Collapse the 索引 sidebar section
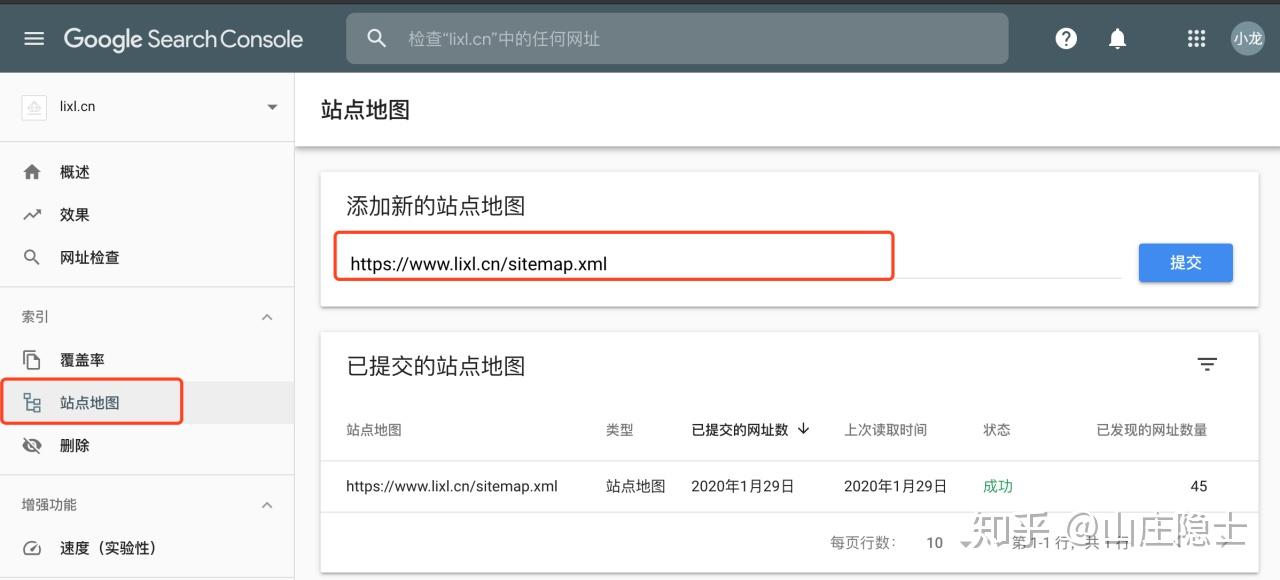The width and height of the screenshot is (1280, 580). (266, 316)
